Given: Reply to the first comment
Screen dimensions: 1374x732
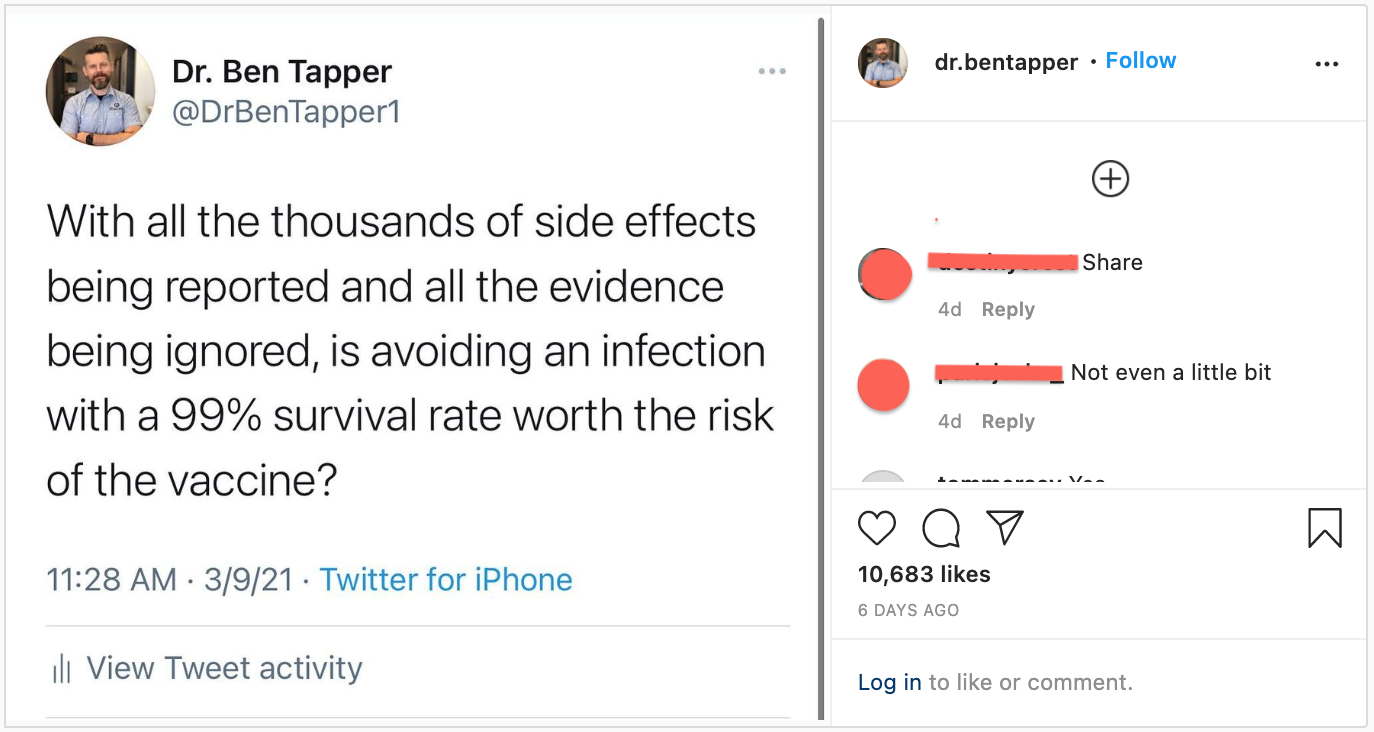Looking at the screenshot, I should [1007, 310].
